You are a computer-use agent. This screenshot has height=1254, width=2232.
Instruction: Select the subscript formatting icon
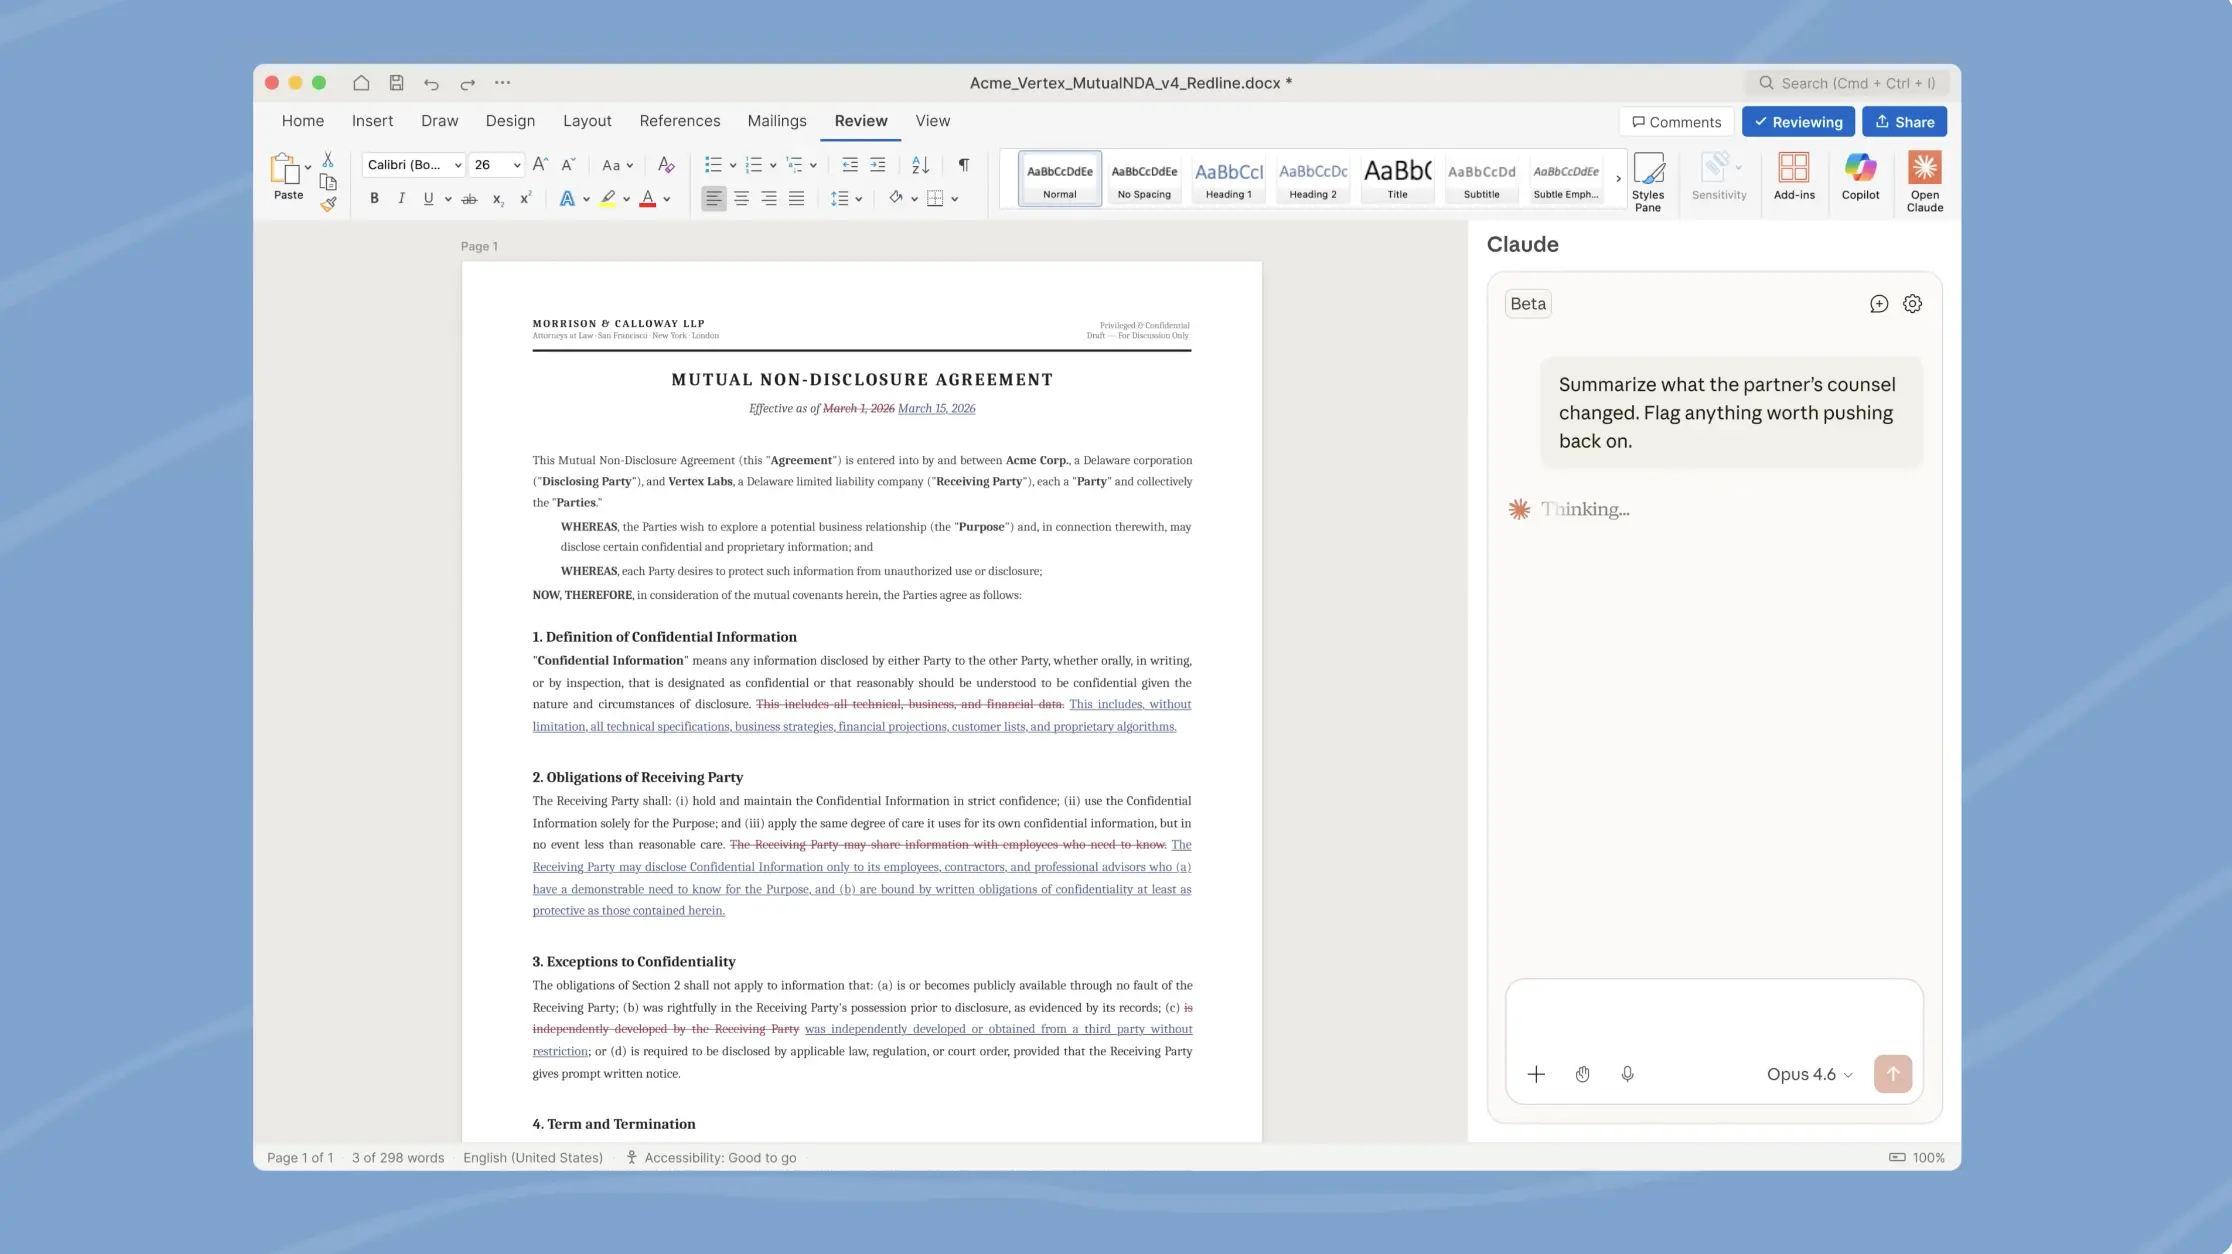[x=497, y=199]
